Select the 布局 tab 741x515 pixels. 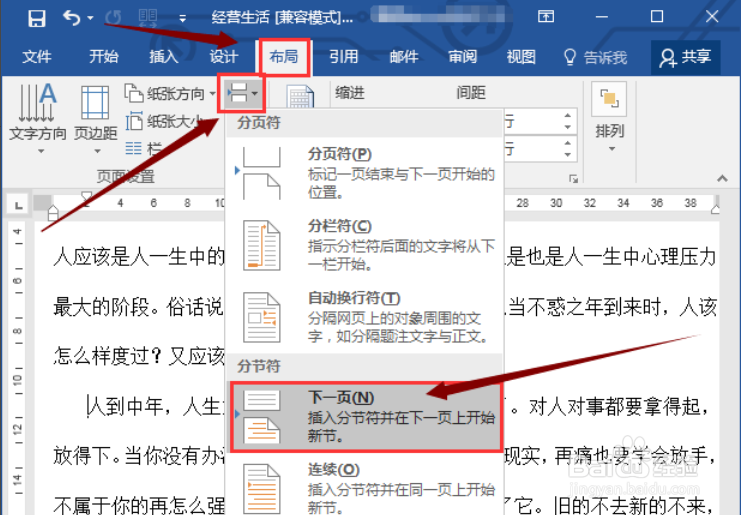(284, 57)
